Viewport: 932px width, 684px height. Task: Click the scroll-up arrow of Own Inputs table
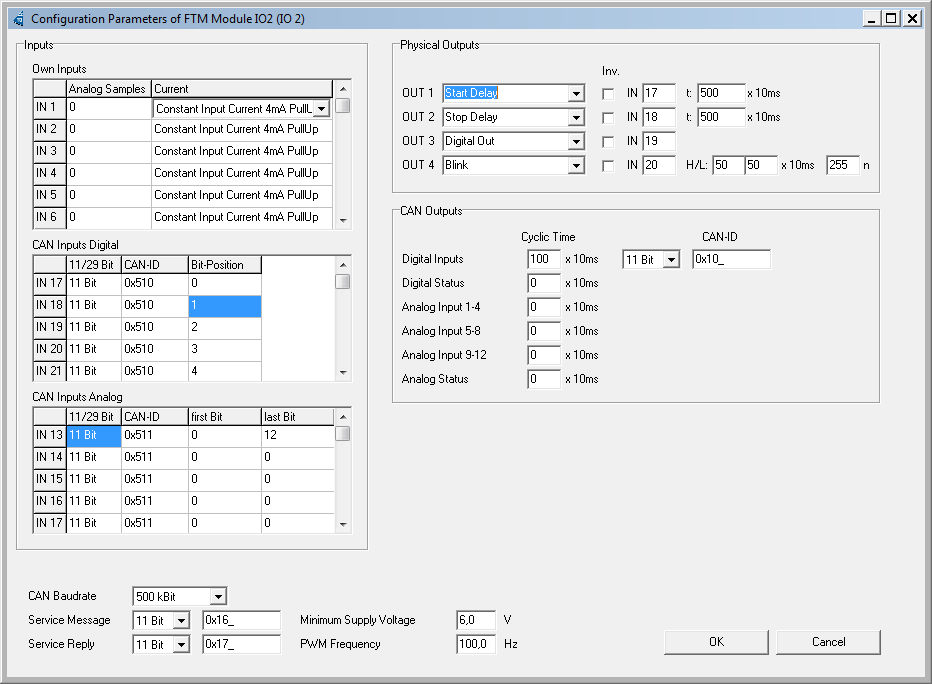tap(343, 89)
